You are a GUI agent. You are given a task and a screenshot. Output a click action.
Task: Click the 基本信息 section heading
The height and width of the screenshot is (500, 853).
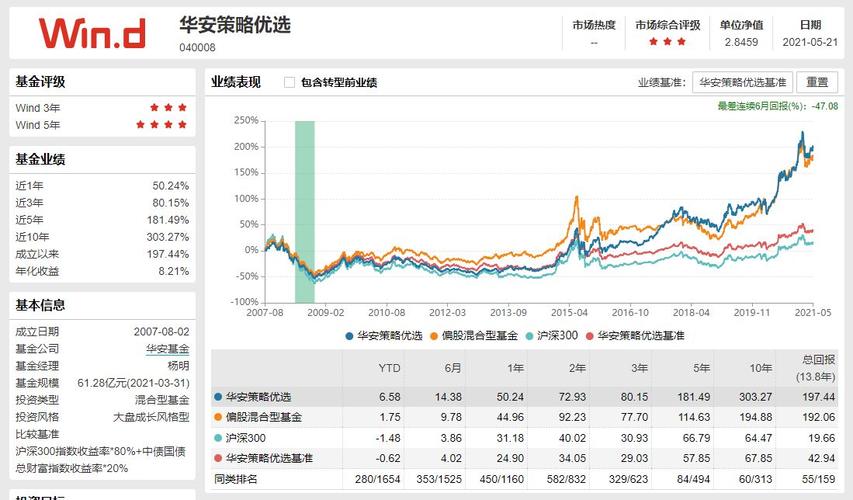40,305
